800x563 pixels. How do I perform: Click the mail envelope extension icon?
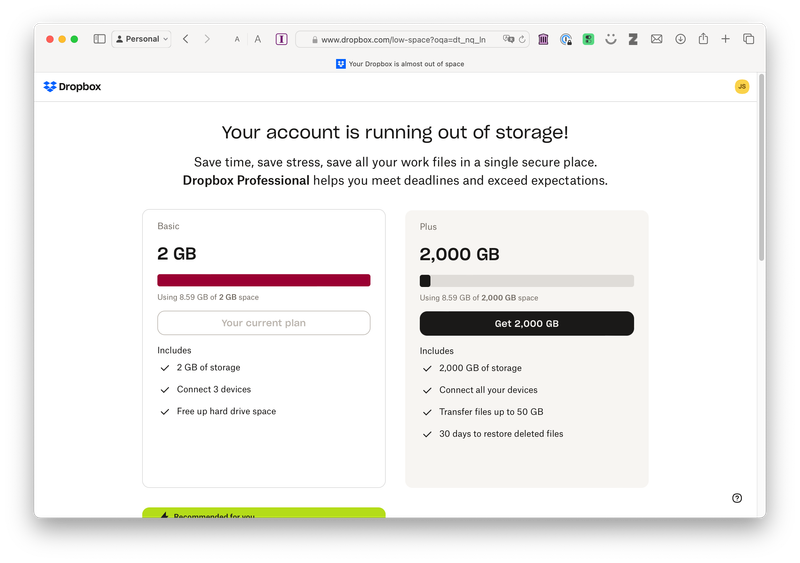[x=657, y=39]
